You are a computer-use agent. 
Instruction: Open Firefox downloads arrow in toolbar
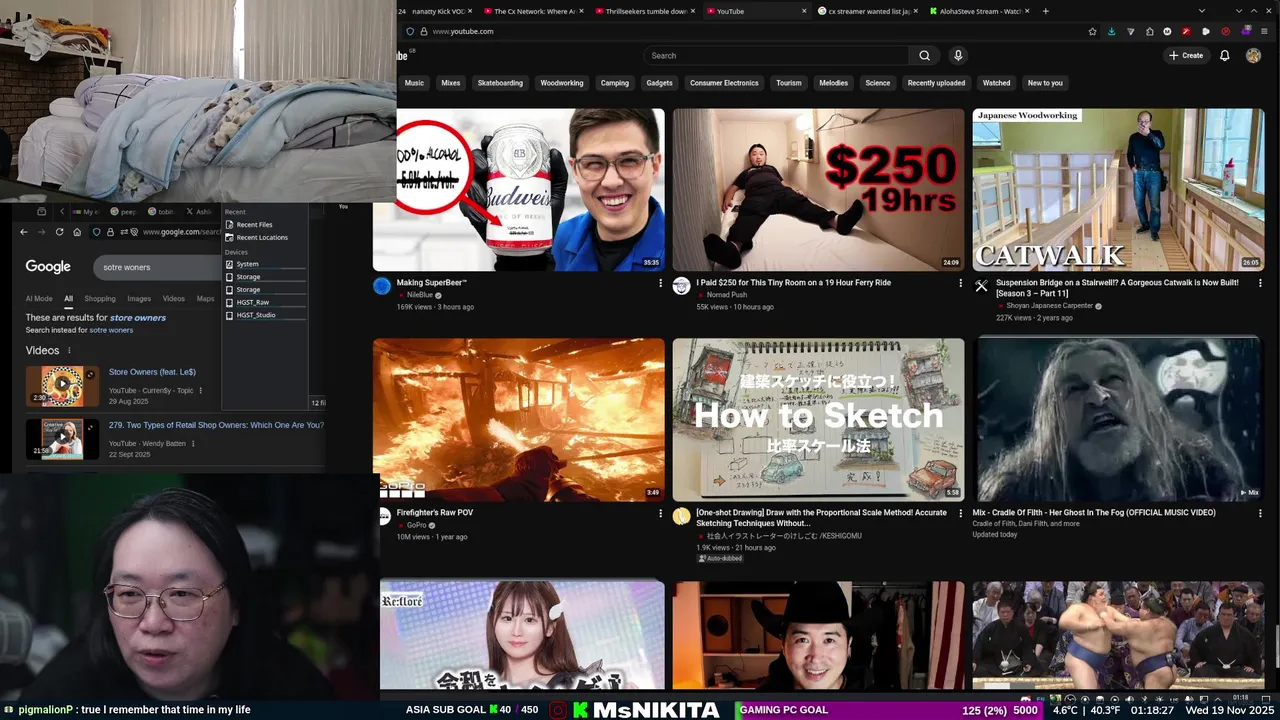point(1111,31)
